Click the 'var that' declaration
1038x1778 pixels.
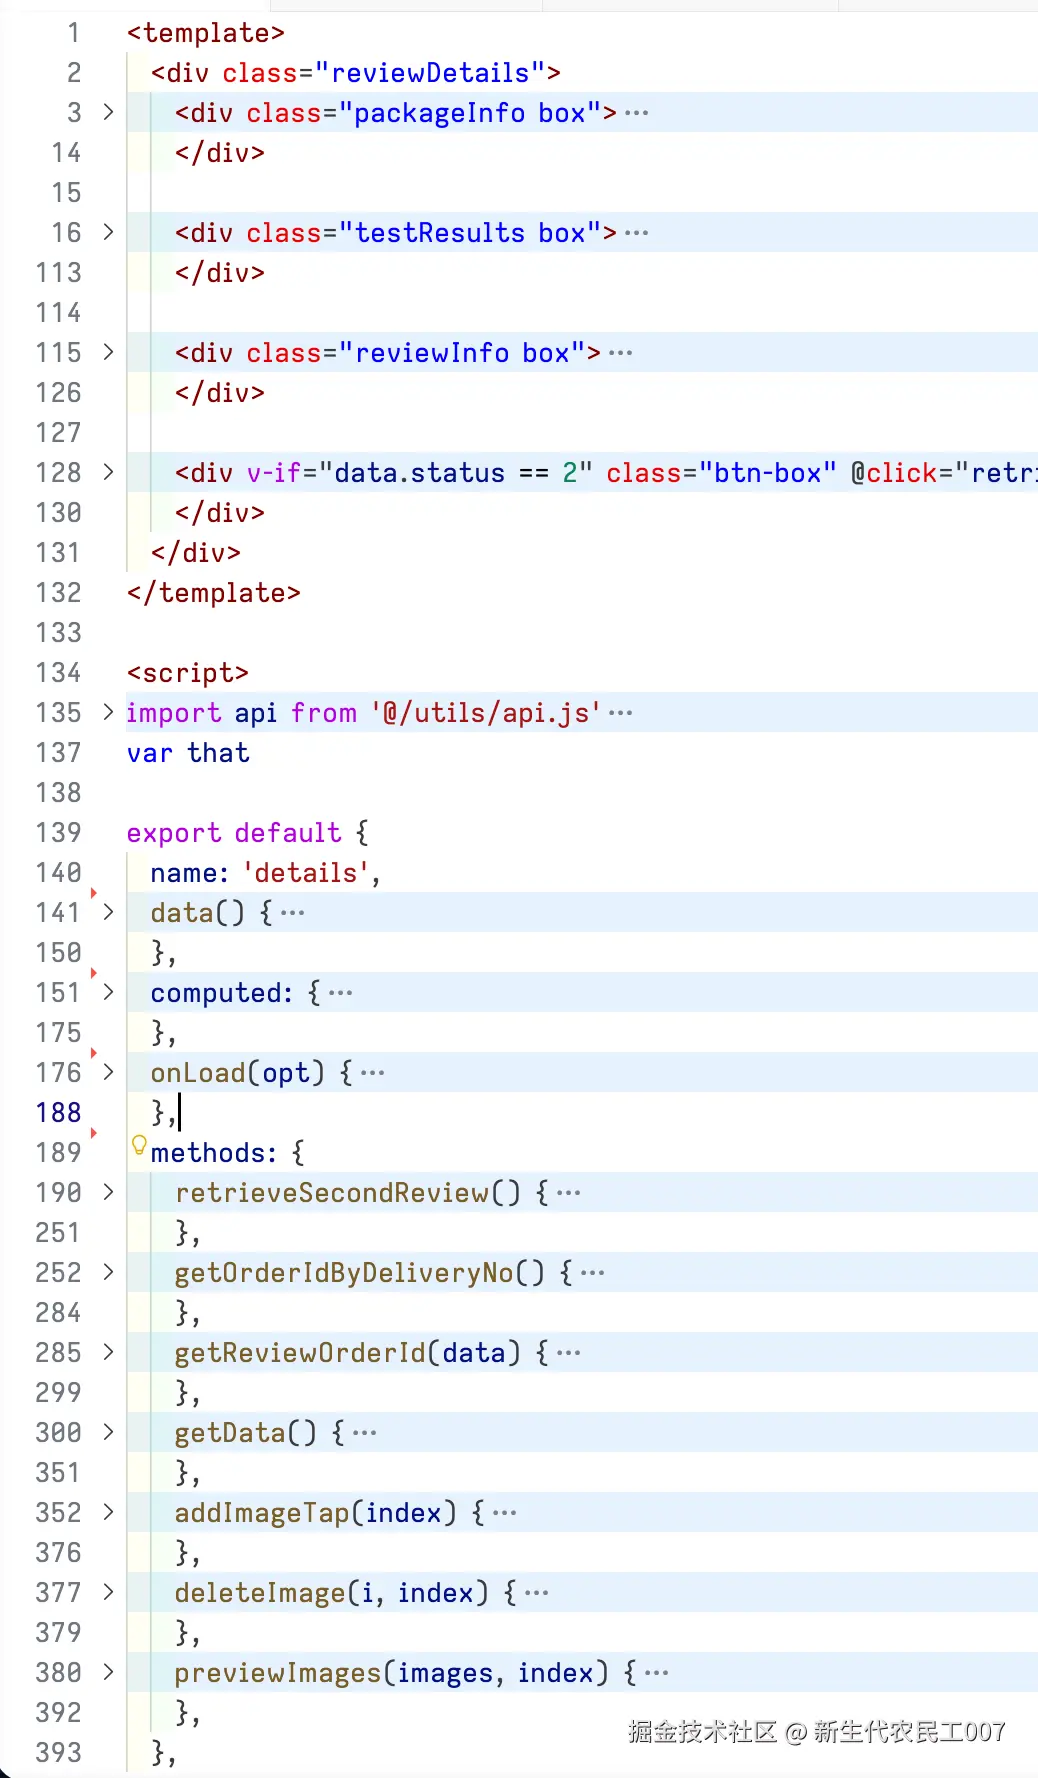tap(188, 753)
